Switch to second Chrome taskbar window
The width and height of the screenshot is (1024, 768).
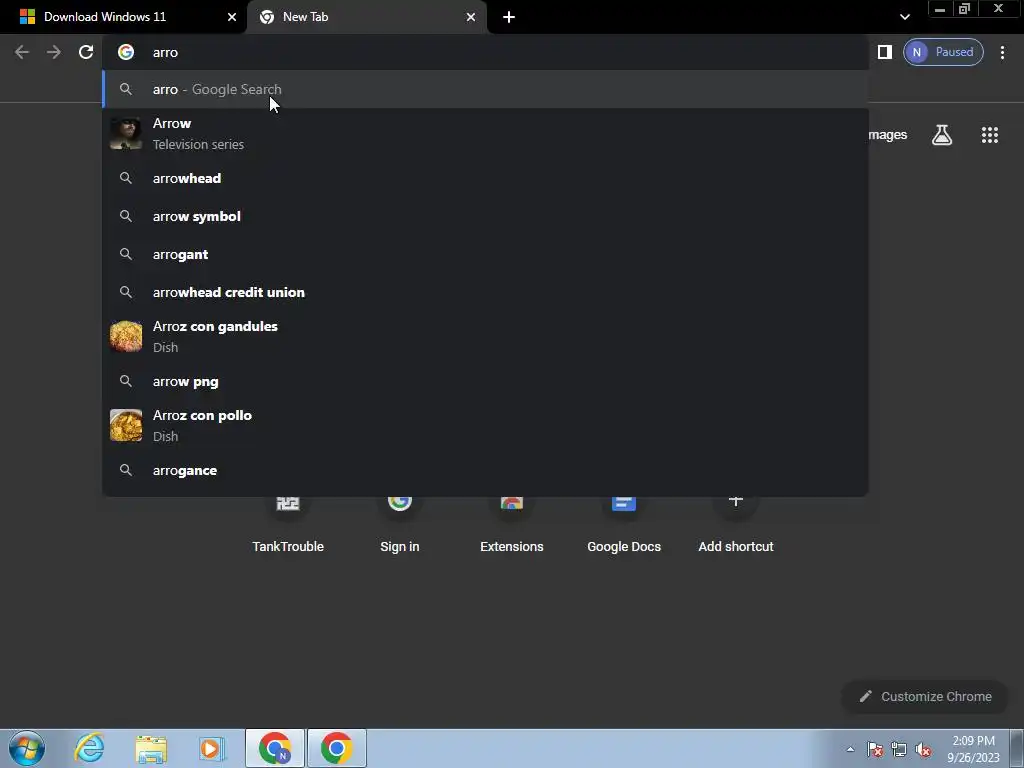pyautogui.click(x=337, y=748)
